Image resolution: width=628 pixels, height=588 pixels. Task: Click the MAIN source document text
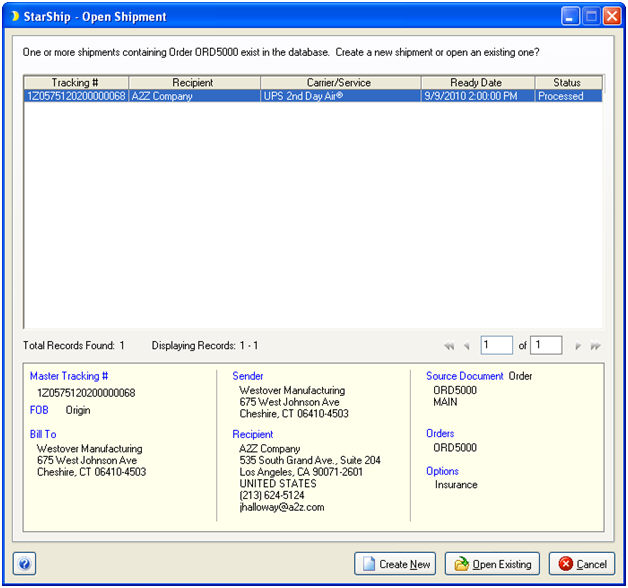point(445,402)
